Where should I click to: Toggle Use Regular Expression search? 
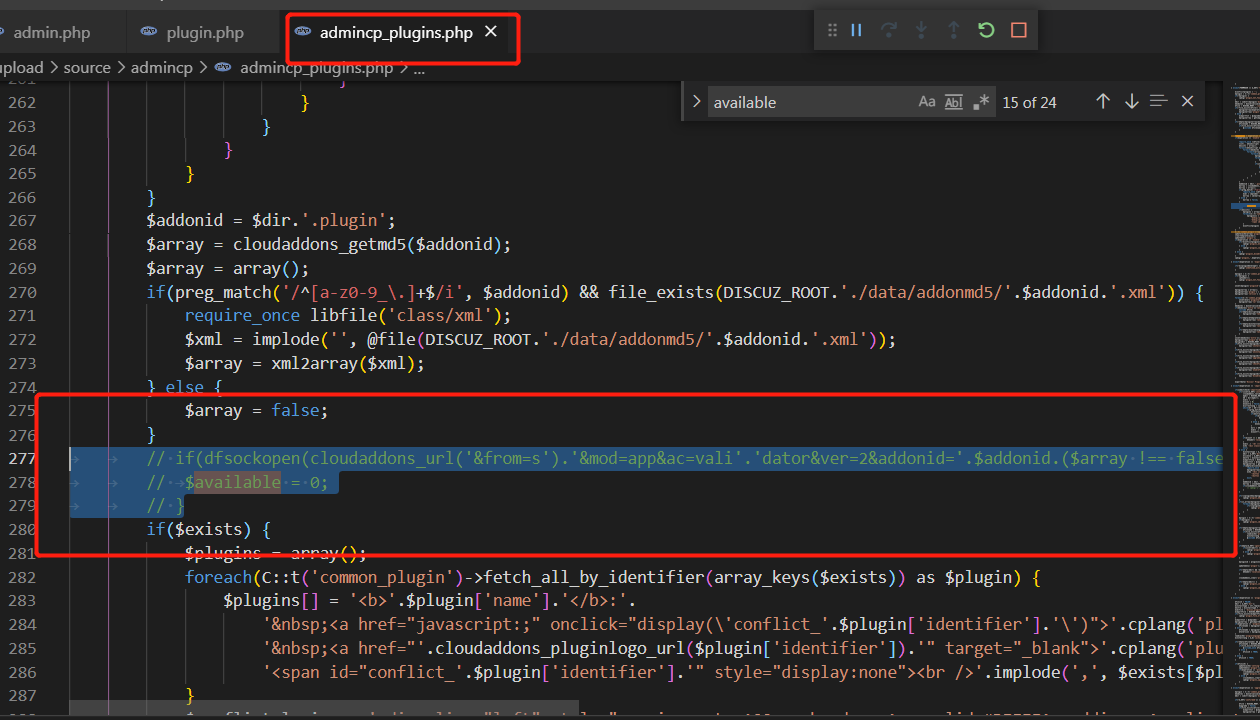981,102
